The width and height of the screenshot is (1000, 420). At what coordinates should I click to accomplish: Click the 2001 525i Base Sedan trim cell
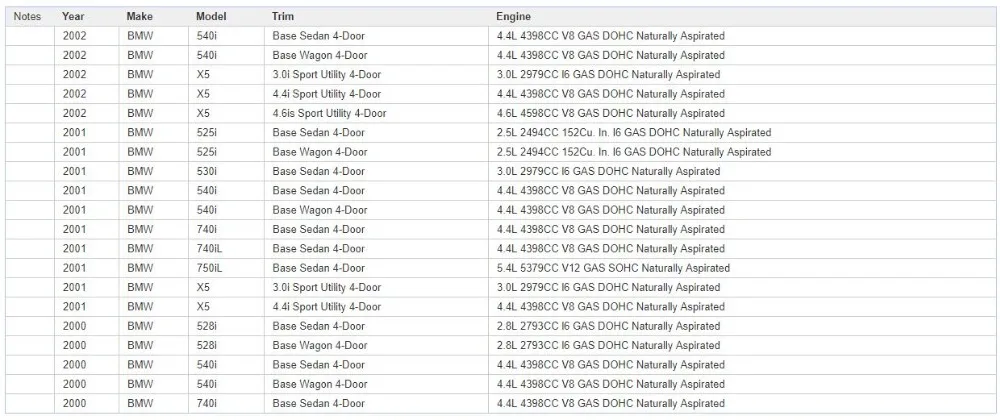click(376, 133)
